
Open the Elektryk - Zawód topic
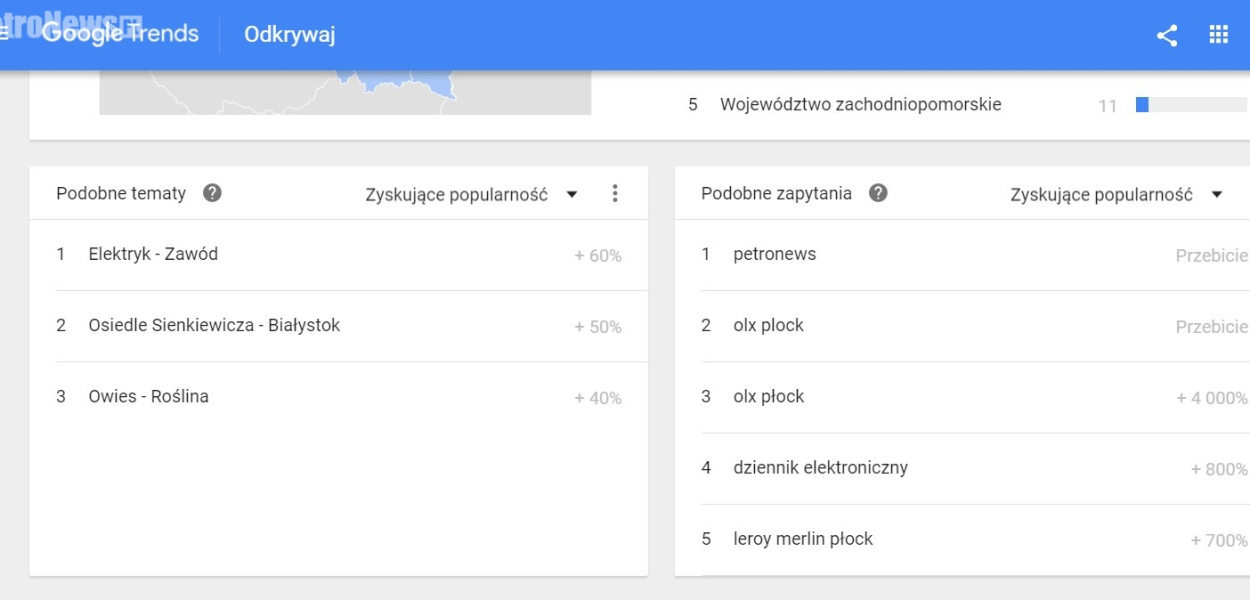[339, 255]
